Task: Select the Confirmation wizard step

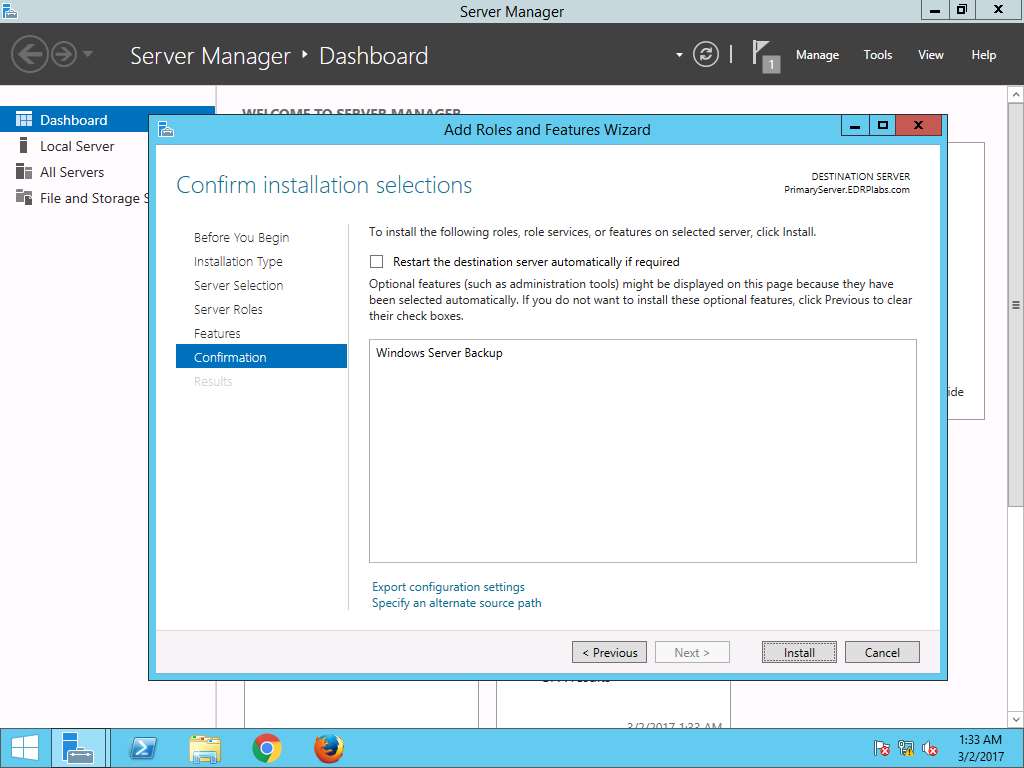Action: point(261,357)
